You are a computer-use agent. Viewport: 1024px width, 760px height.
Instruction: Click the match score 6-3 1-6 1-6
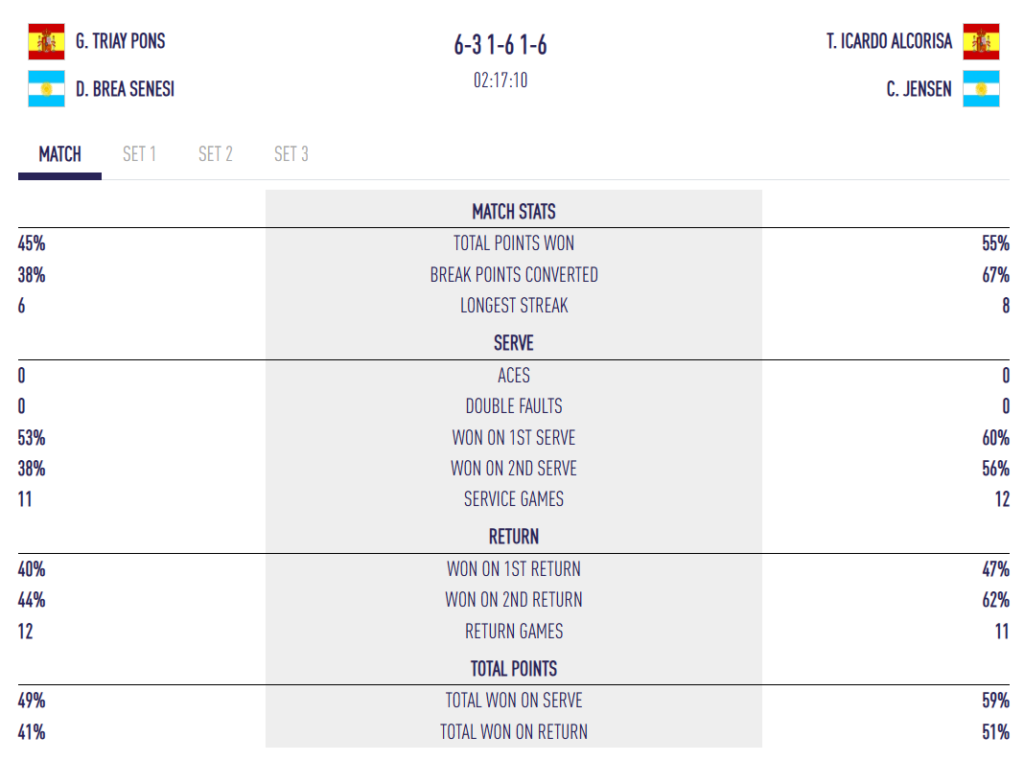(x=500, y=45)
